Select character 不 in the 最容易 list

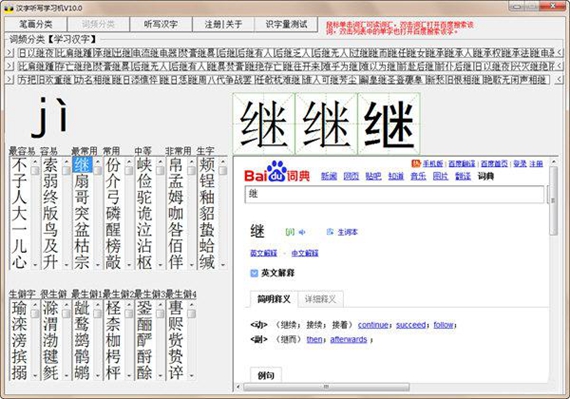click(x=19, y=165)
